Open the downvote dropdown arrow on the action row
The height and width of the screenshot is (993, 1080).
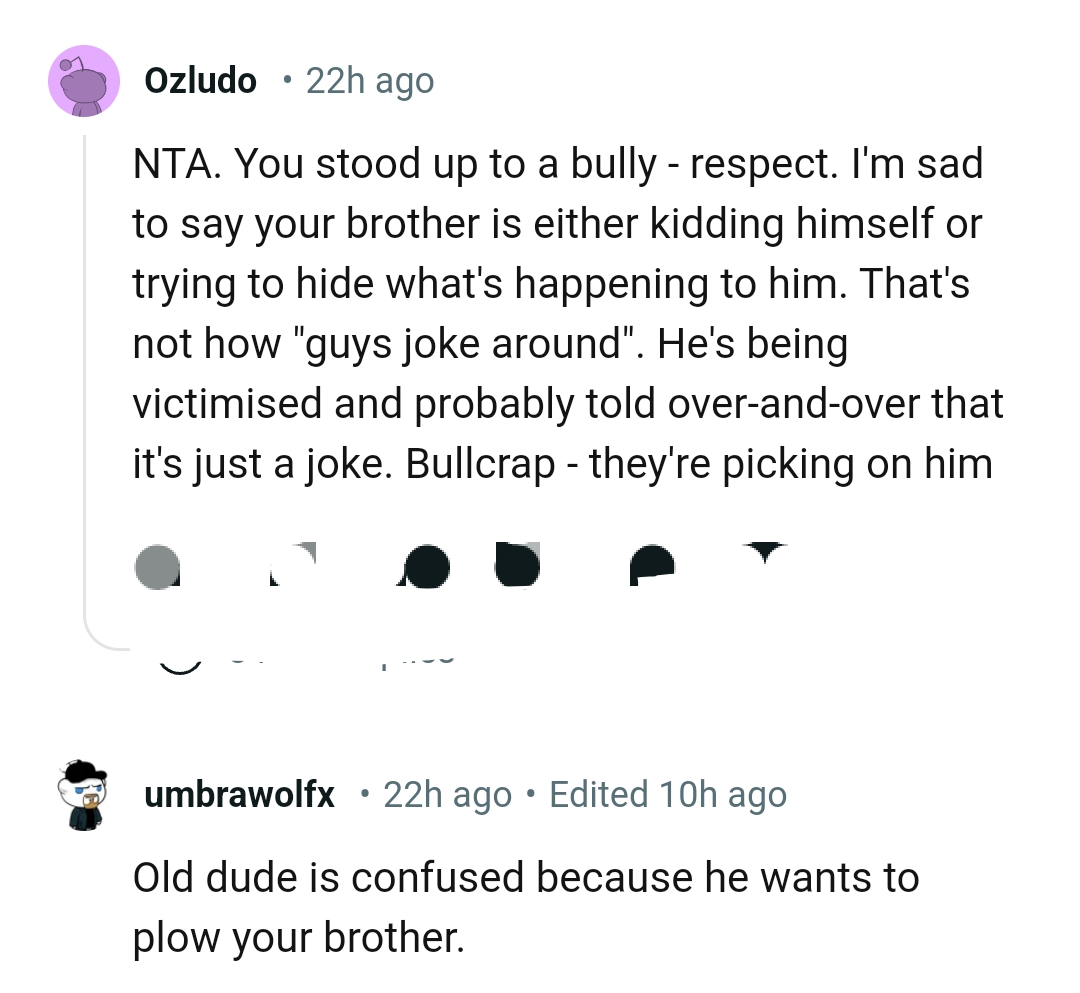[x=765, y=560]
